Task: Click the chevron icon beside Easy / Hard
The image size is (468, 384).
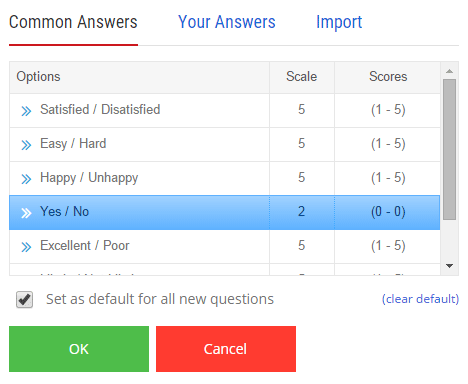Action: [26, 145]
